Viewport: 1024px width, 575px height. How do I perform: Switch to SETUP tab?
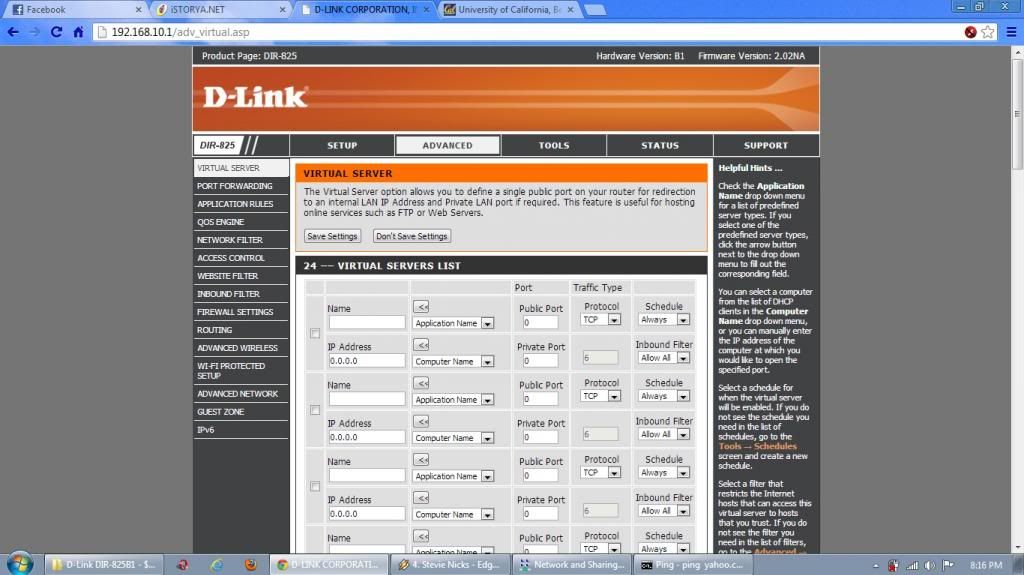(342, 145)
